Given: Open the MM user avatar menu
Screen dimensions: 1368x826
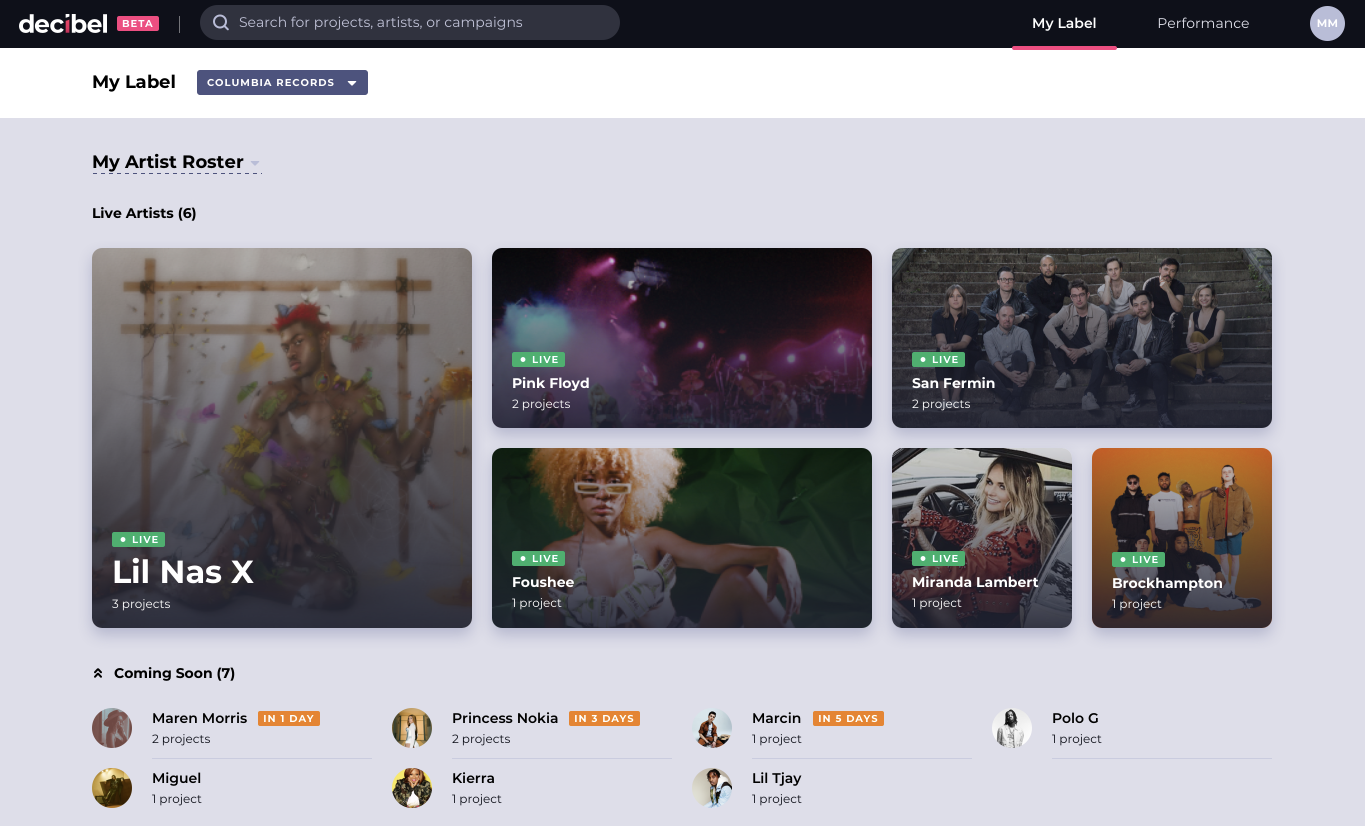Looking at the screenshot, I should click(1327, 23).
